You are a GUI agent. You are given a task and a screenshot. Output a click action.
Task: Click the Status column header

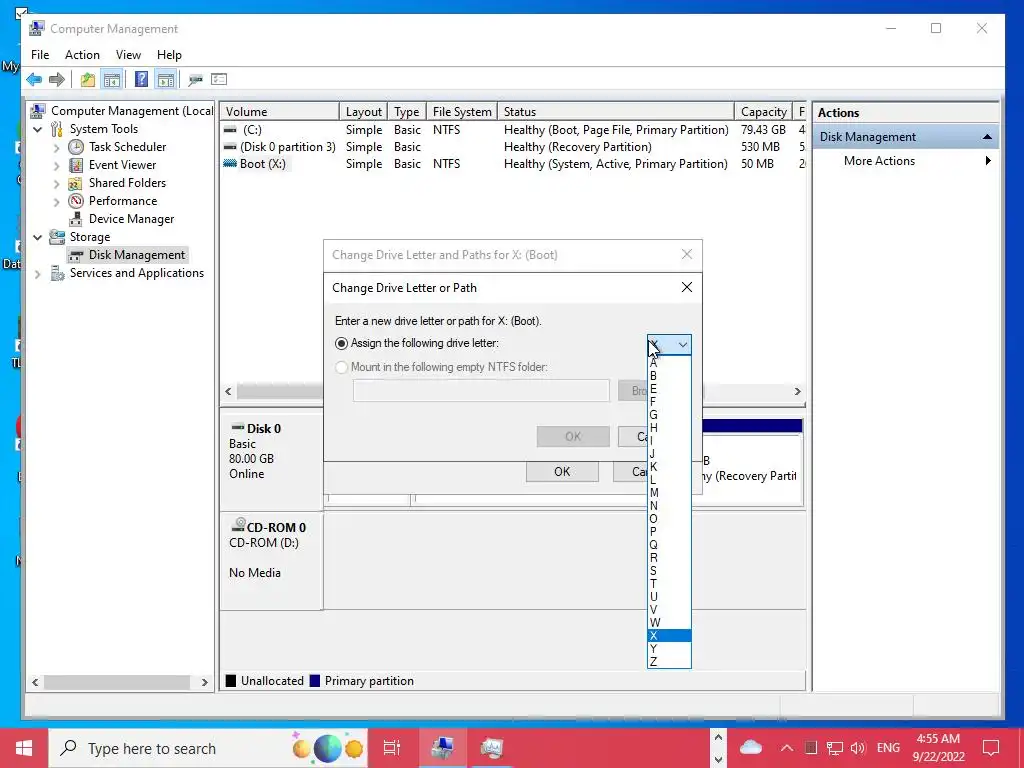click(x=615, y=112)
